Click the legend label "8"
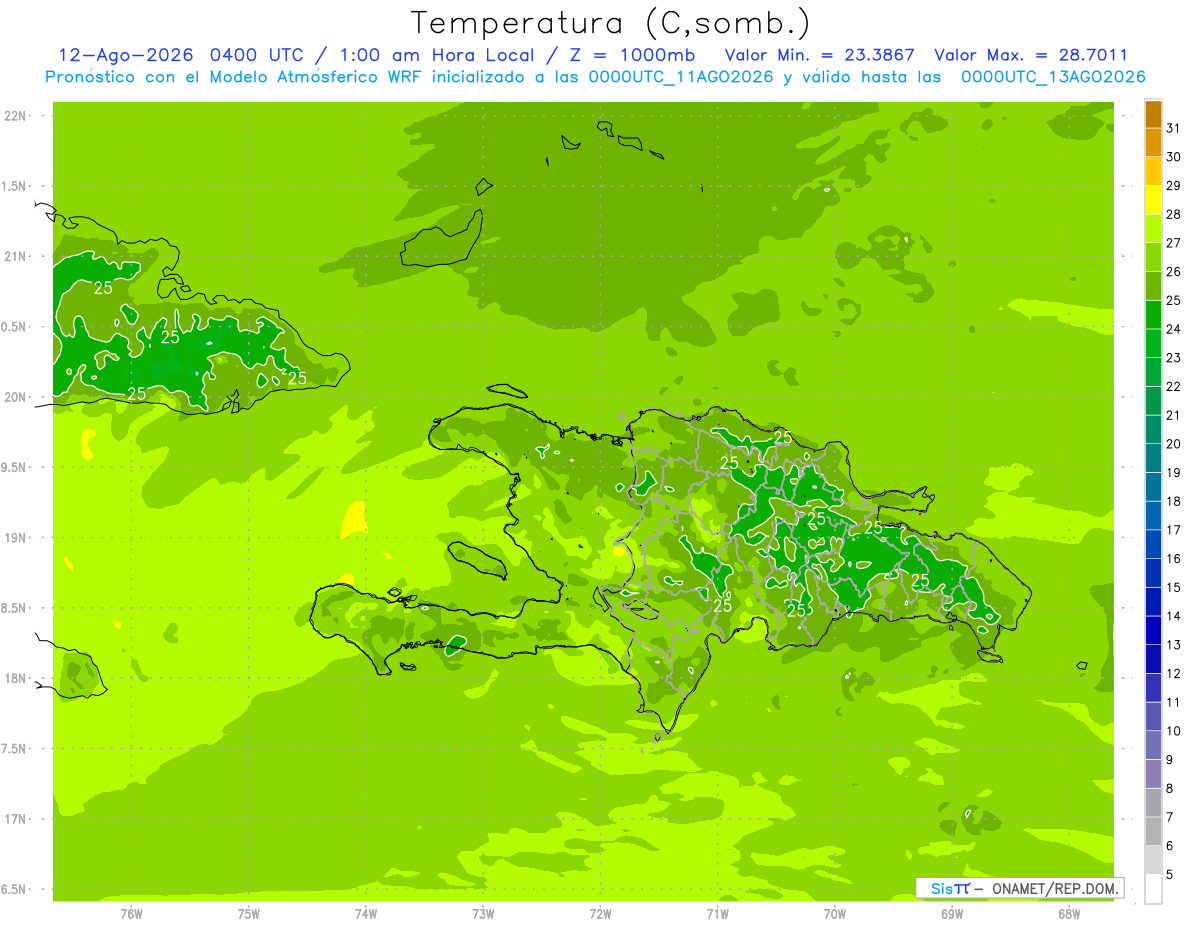The width and height of the screenshot is (1200, 927). [x=1170, y=788]
